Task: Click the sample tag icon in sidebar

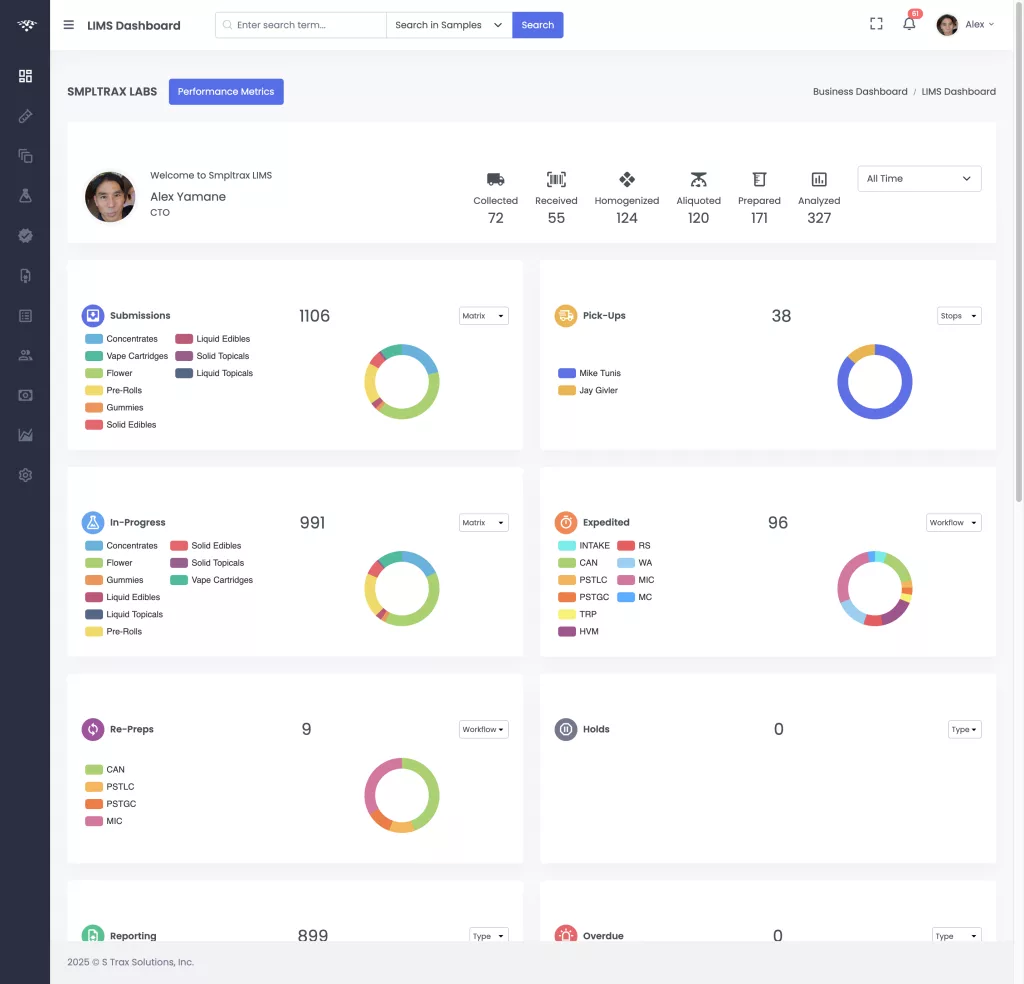Action: (25, 116)
